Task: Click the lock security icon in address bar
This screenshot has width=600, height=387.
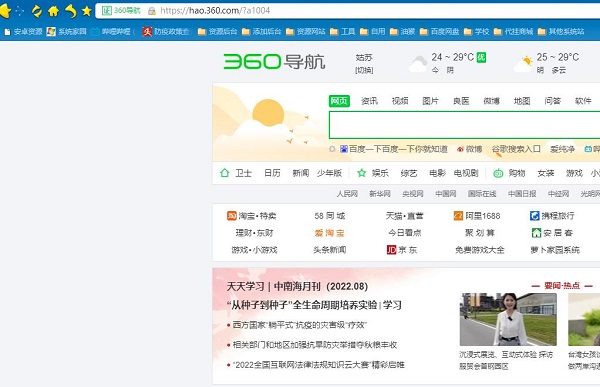Action: [152, 11]
